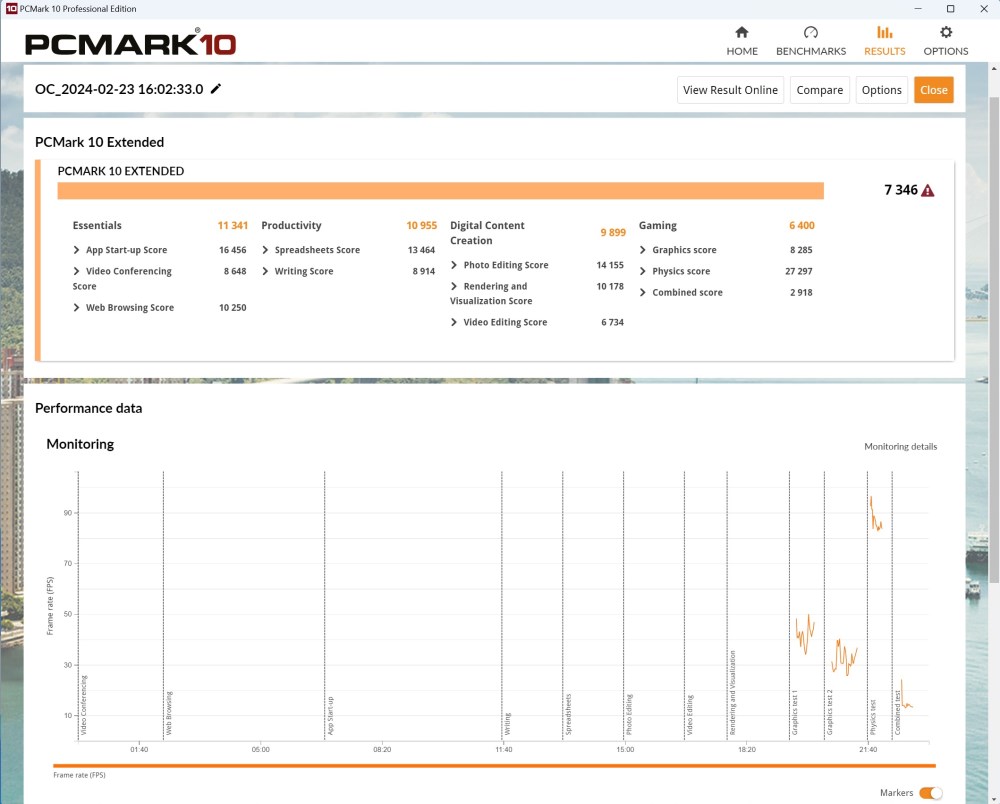1000x804 pixels.
Task: Edit result name with the pencil icon
Action: pos(216,89)
